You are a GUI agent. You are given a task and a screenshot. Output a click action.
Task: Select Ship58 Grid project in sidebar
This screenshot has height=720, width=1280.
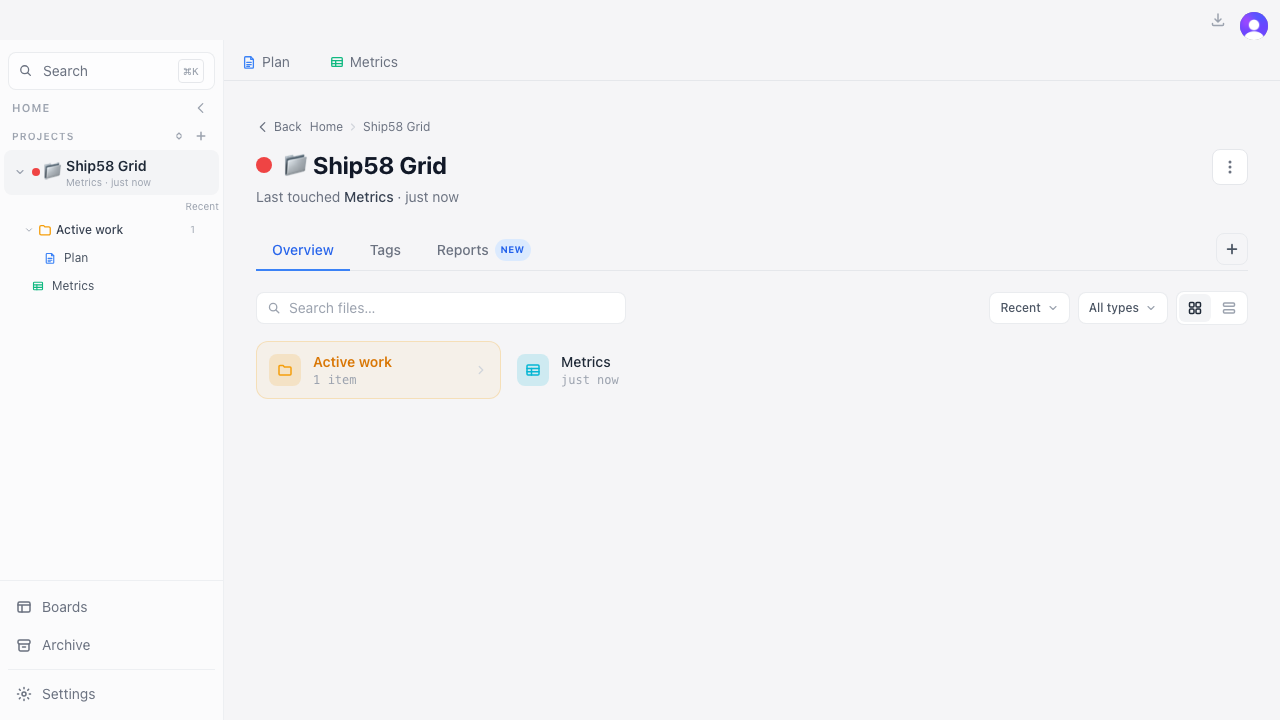pyautogui.click(x=111, y=172)
